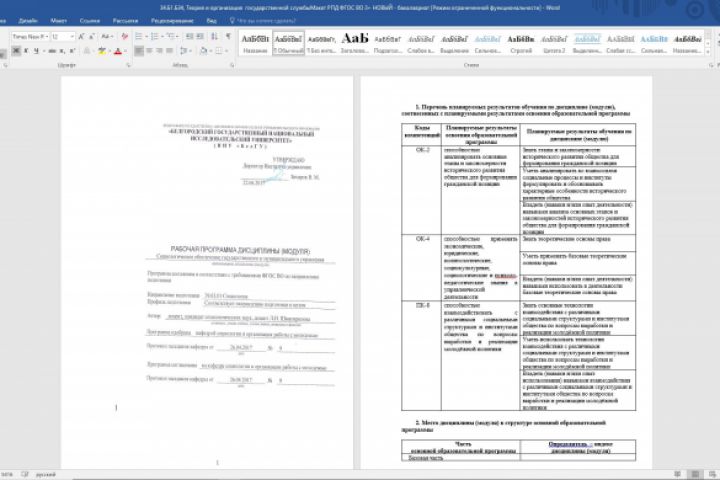Open the Вид ribbon tab
The width and height of the screenshot is (720, 480).
[211, 21]
